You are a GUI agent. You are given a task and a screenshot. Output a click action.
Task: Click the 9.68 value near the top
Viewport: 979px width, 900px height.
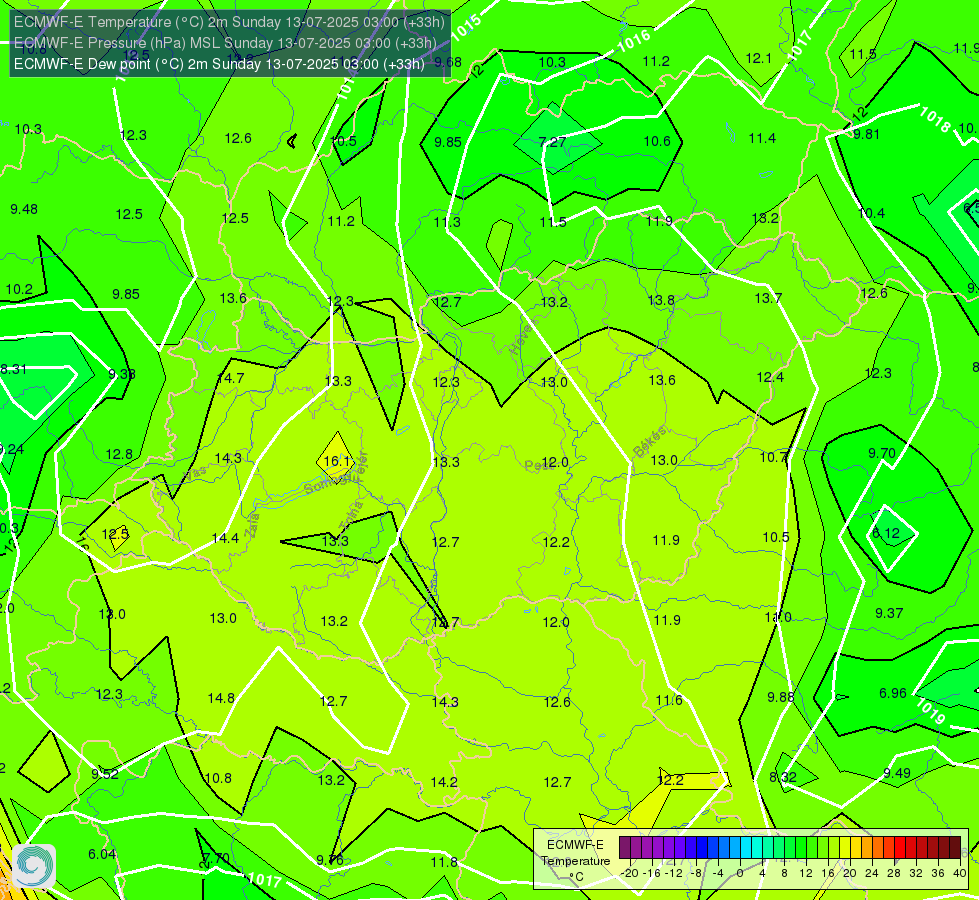click(x=448, y=62)
